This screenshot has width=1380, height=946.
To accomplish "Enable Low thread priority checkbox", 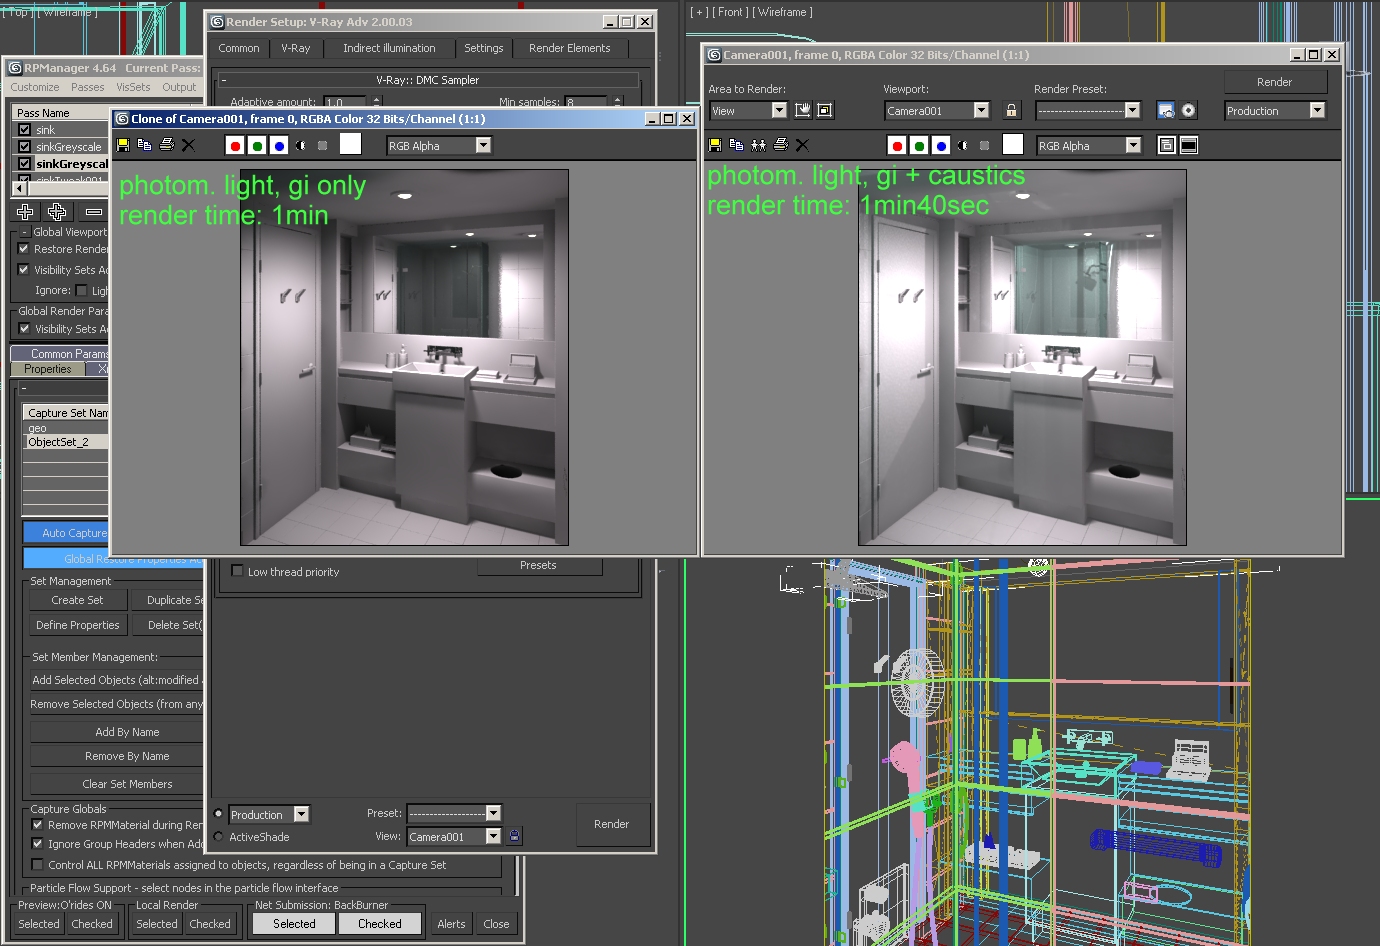I will 237,571.
